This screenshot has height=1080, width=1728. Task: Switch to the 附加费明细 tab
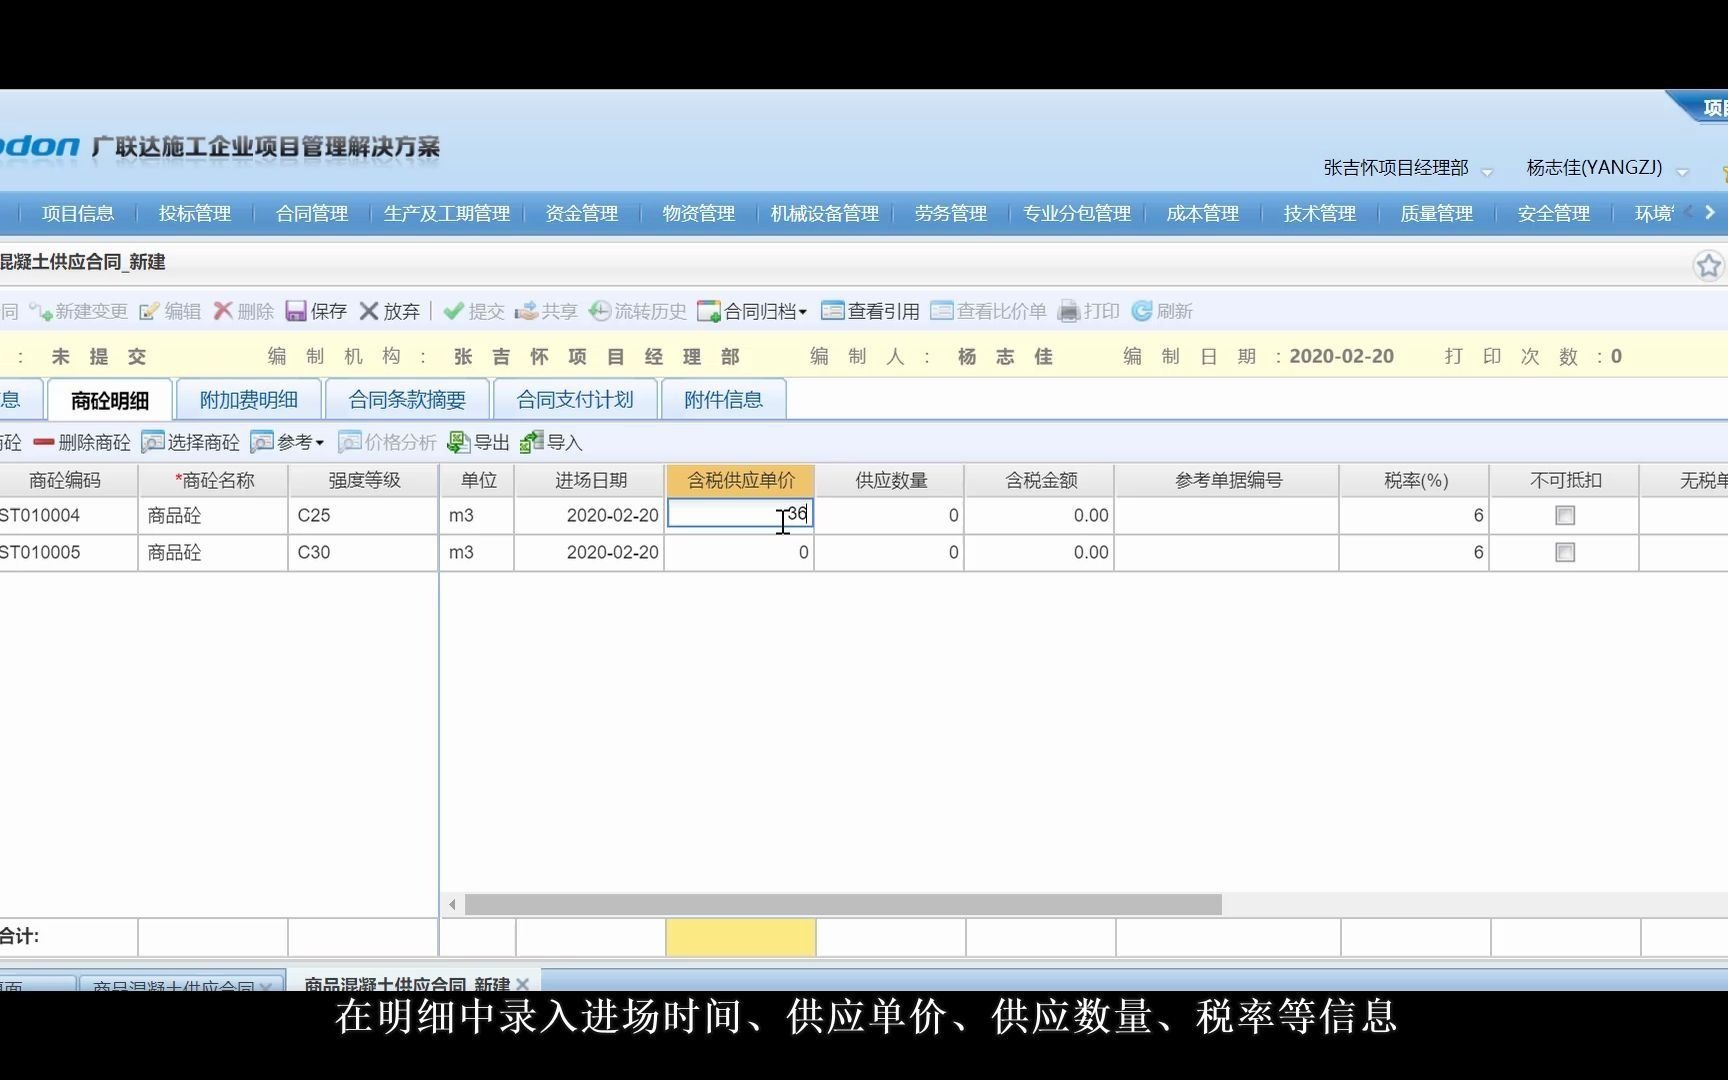[x=249, y=400]
